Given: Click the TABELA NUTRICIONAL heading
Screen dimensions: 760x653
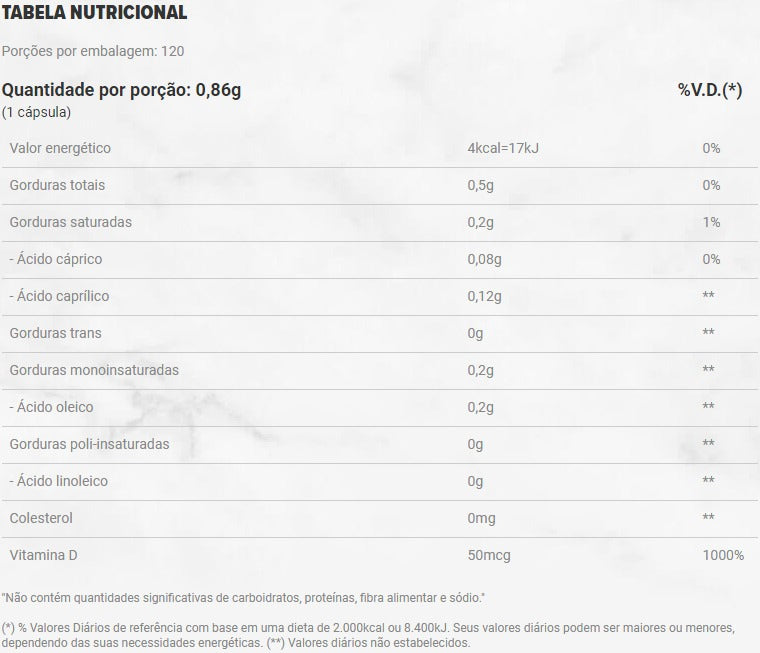Looking at the screenshot, I should click(94, 12).
